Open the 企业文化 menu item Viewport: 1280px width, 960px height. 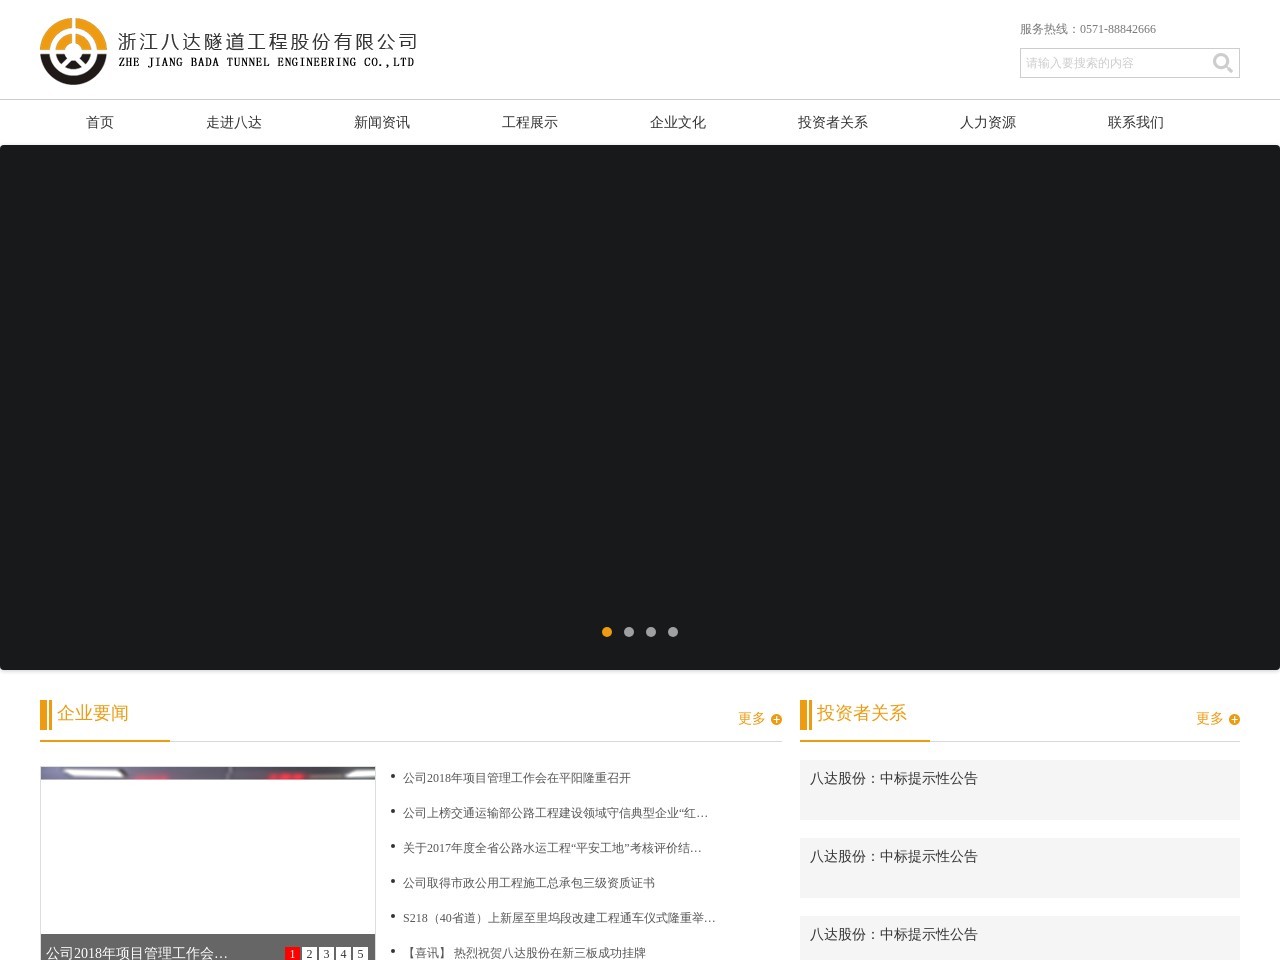678,122
